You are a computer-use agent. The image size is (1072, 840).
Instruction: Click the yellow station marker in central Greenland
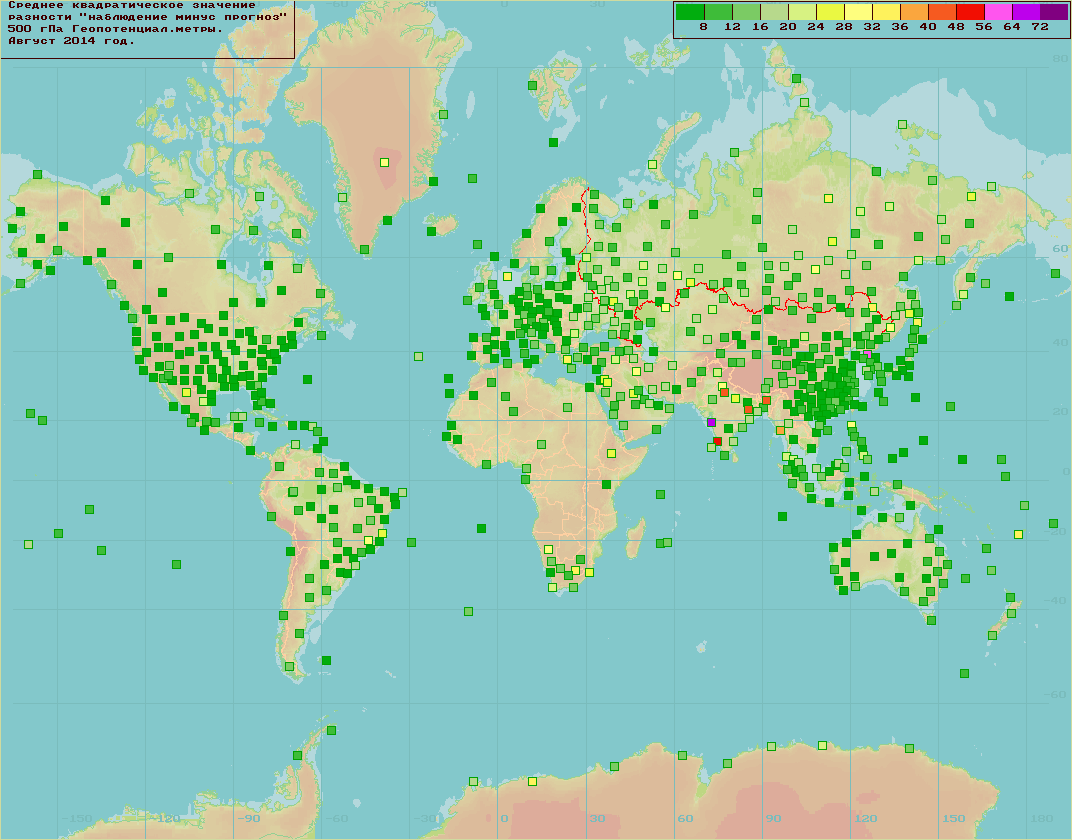click(x=384, y=163)
